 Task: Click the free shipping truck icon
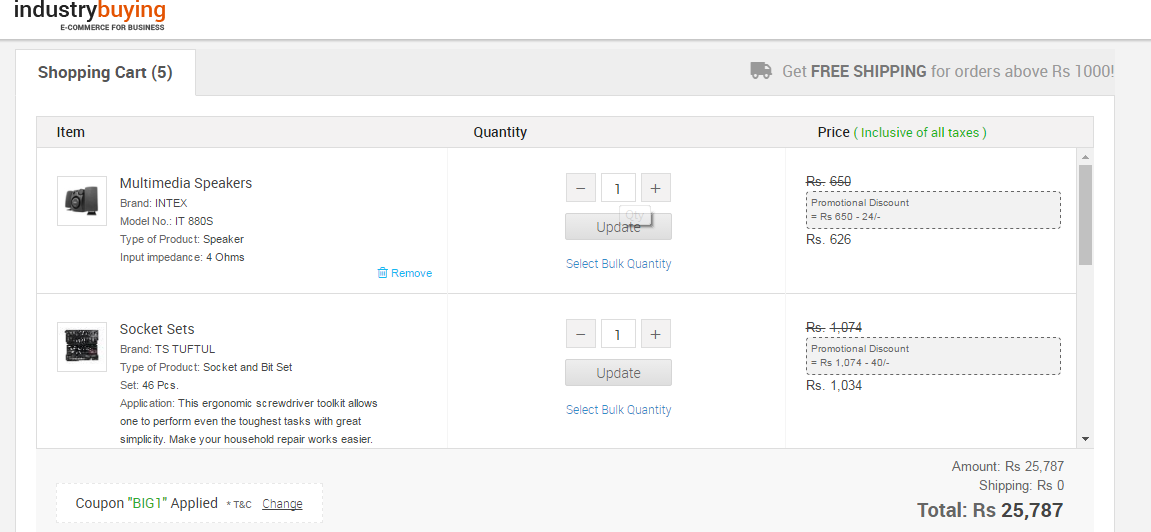tap(761, 71)
